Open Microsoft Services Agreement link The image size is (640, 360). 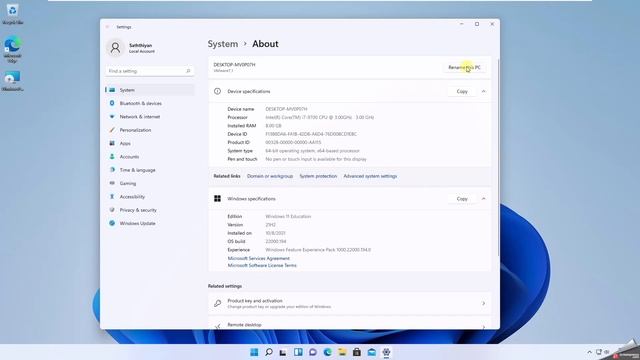(258, 258)
